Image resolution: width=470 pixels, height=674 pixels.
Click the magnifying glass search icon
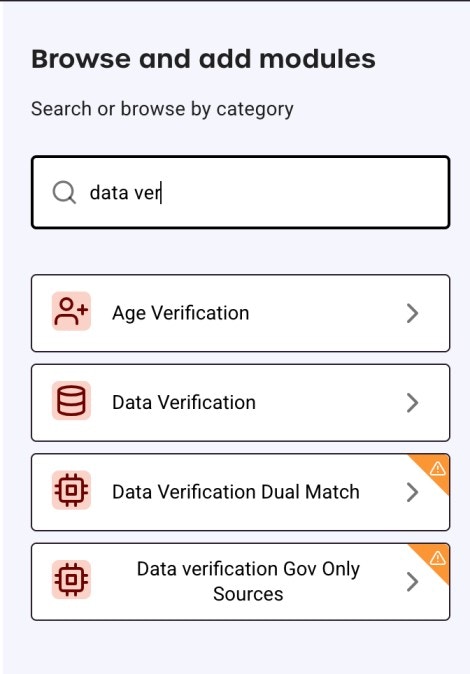tap(64, 192)
